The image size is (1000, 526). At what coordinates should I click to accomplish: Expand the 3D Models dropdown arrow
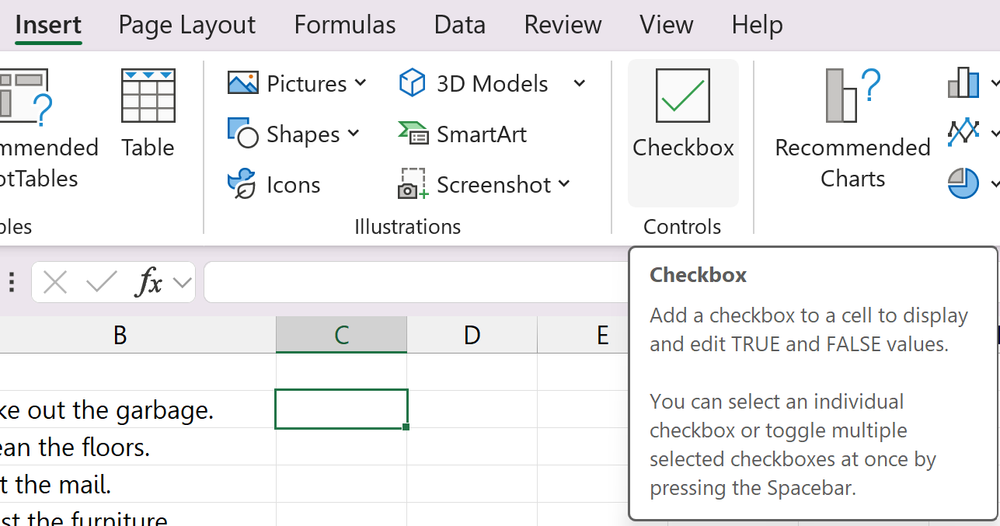point(580,83)
